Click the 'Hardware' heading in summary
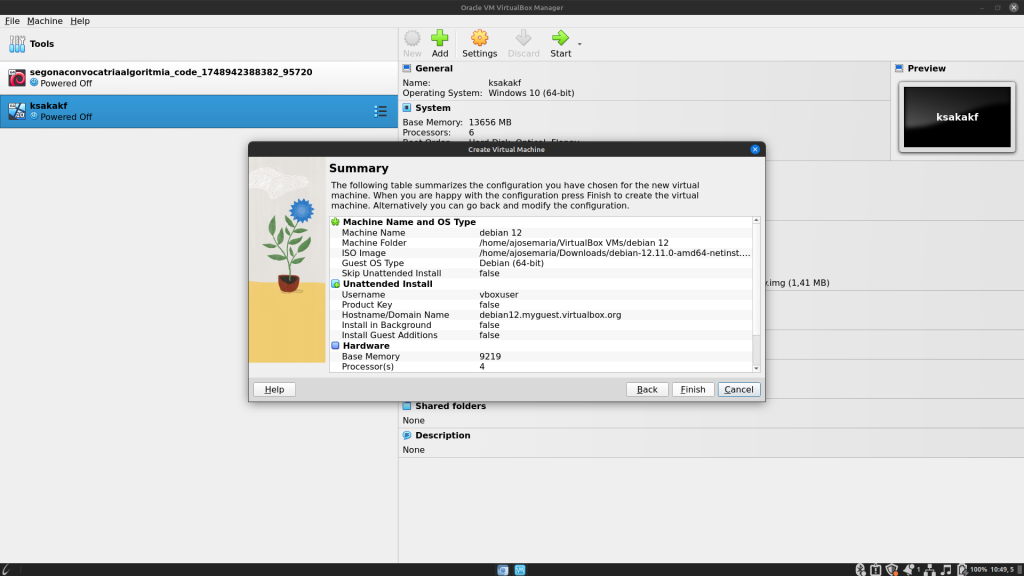Viewport: 1024px width, 576px height. [366, 346]
